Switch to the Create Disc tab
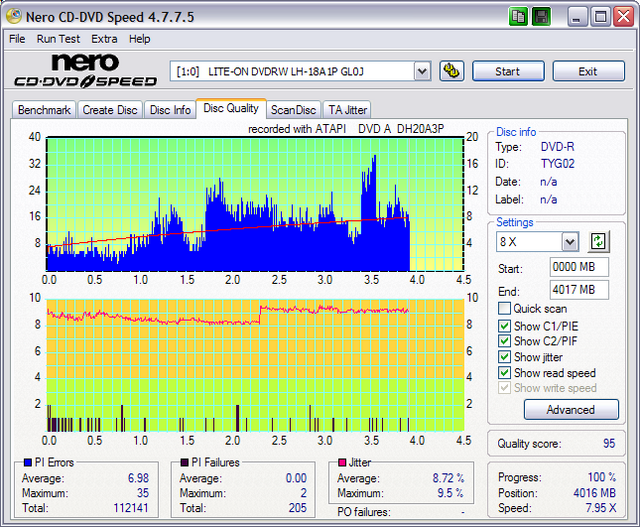This screenshot has width=640, height=527. (x=110, y=110)
